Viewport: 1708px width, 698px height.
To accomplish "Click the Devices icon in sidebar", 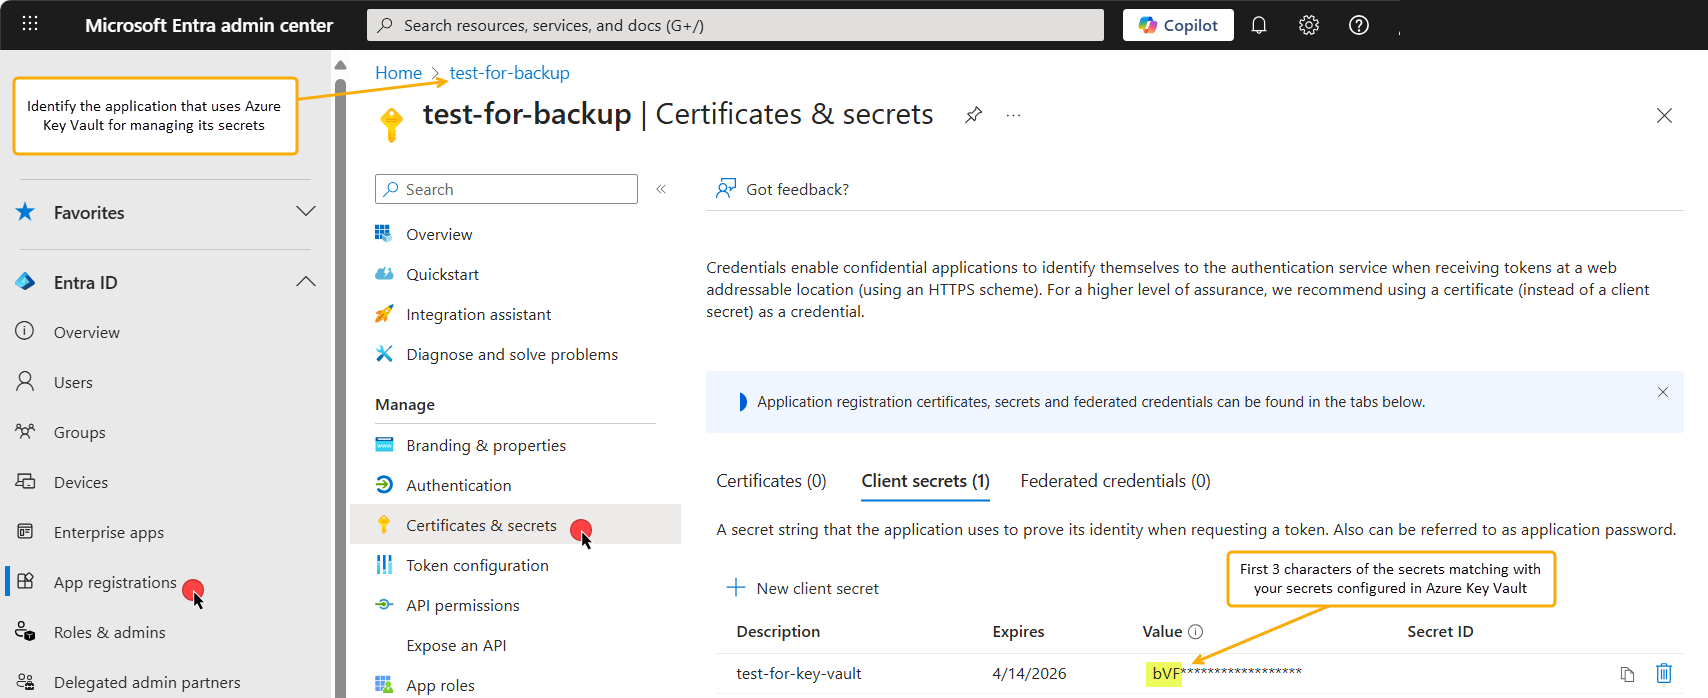I will 25,481.
